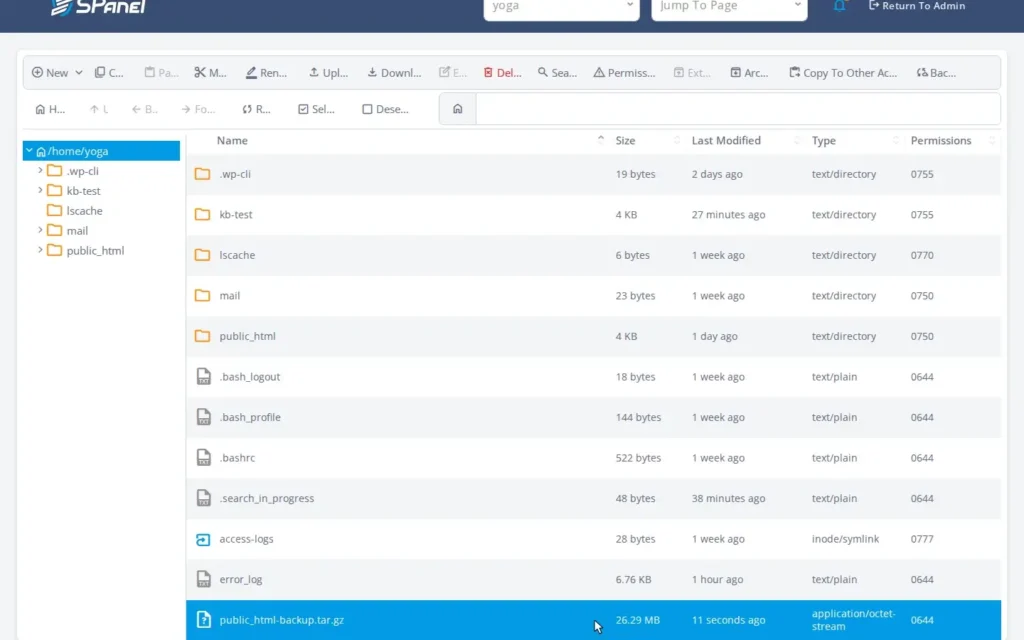
Task: Click the SPanel logo
Action: pyautogui.click(x=98, y=7)
